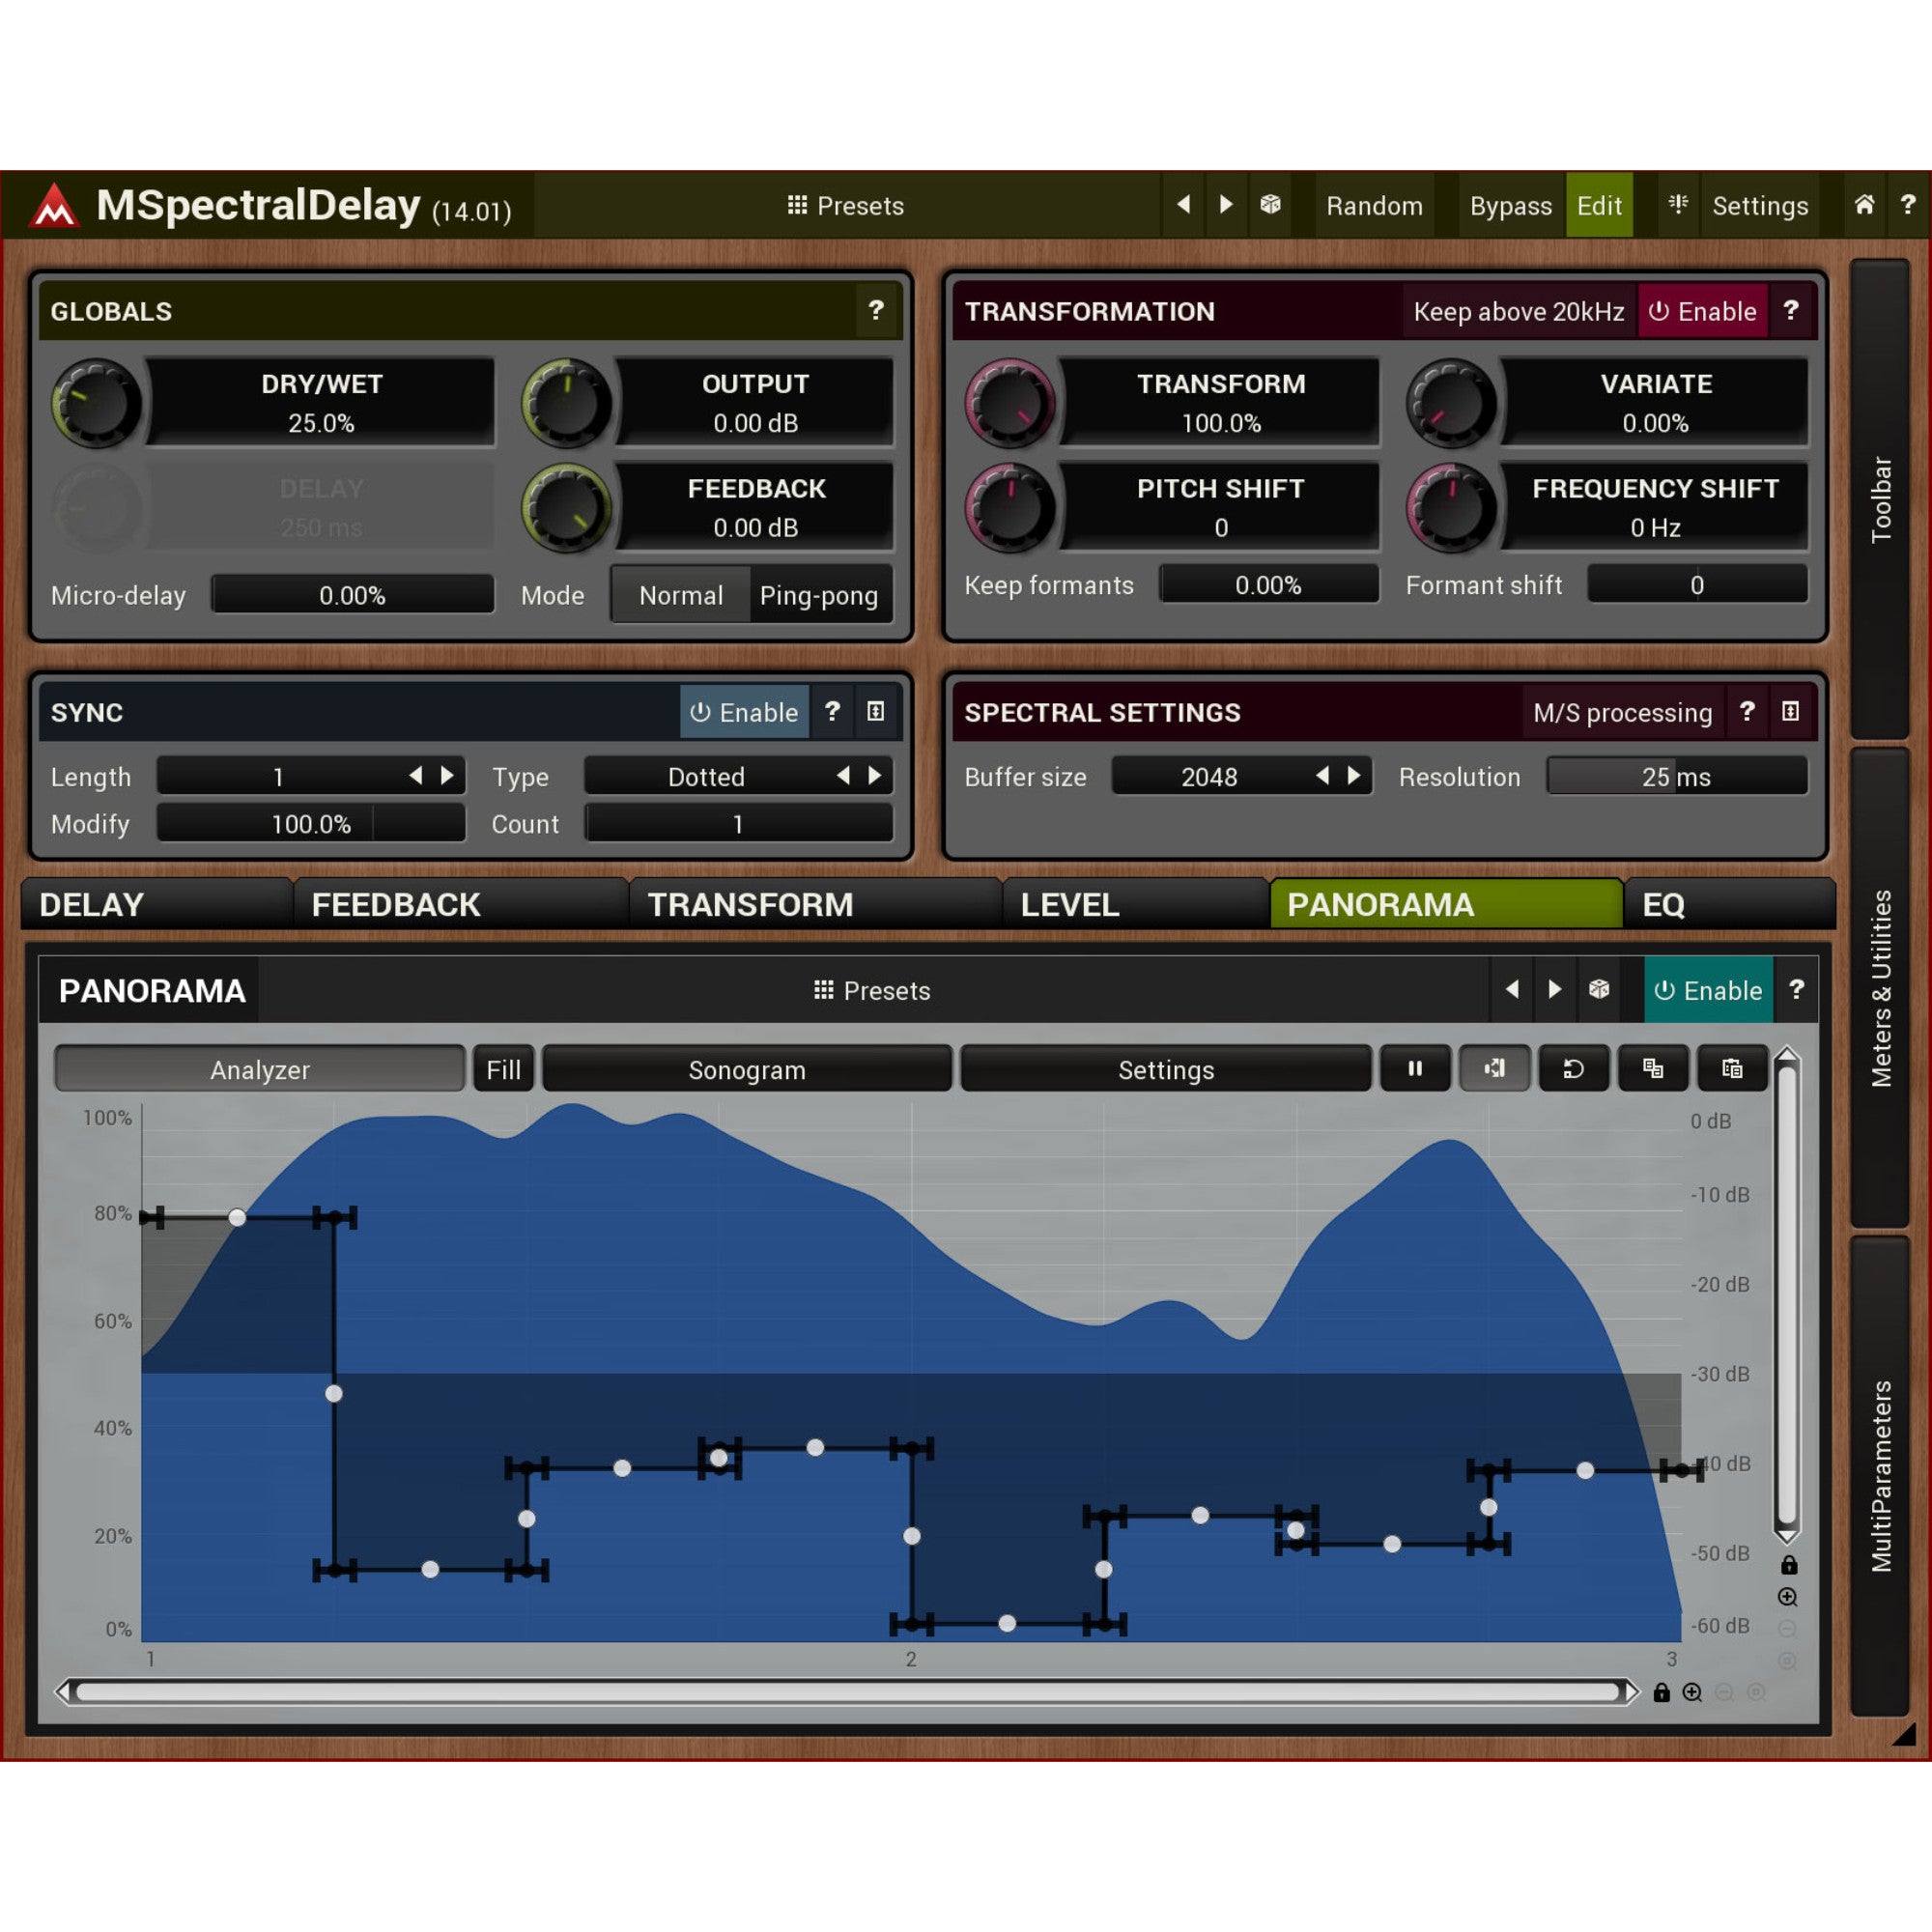
Task: Click the Bypass button
Action: 1510,205
